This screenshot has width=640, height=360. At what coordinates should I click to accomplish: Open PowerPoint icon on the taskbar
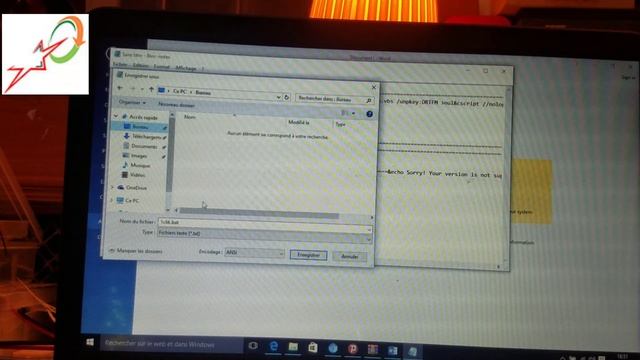click(353, 349)
